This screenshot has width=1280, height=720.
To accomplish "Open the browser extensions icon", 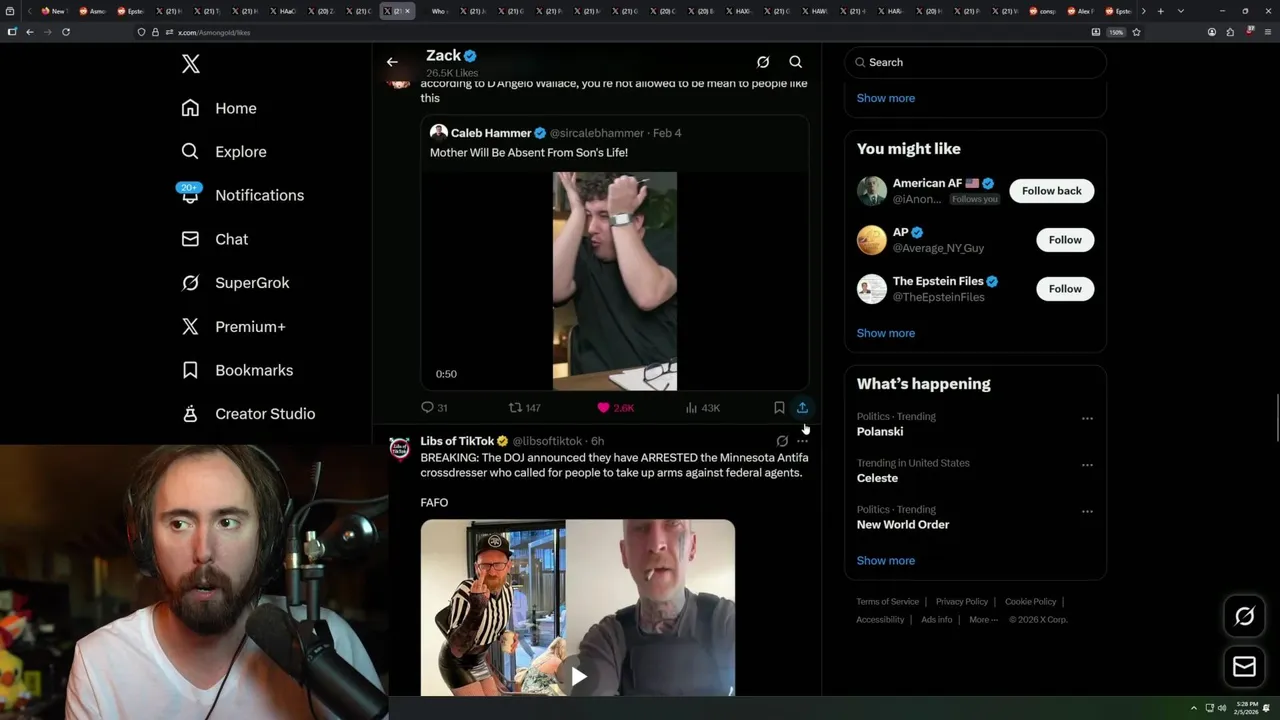I will 1230,32.
